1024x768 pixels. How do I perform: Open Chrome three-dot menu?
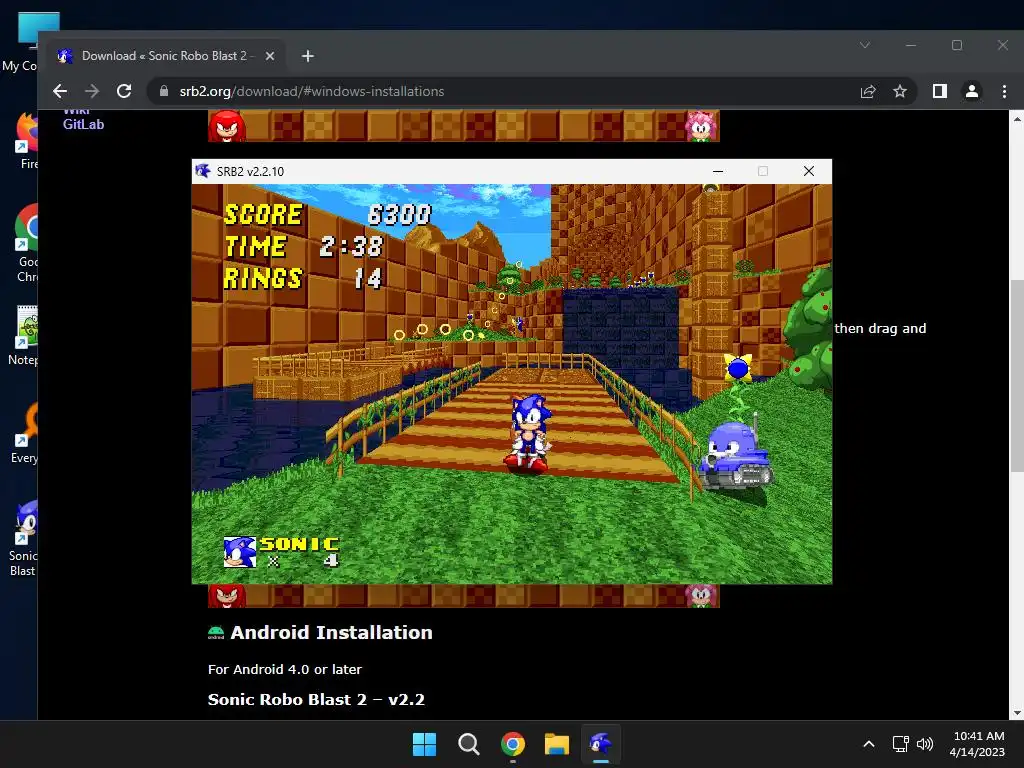(x=1004, y=91)
